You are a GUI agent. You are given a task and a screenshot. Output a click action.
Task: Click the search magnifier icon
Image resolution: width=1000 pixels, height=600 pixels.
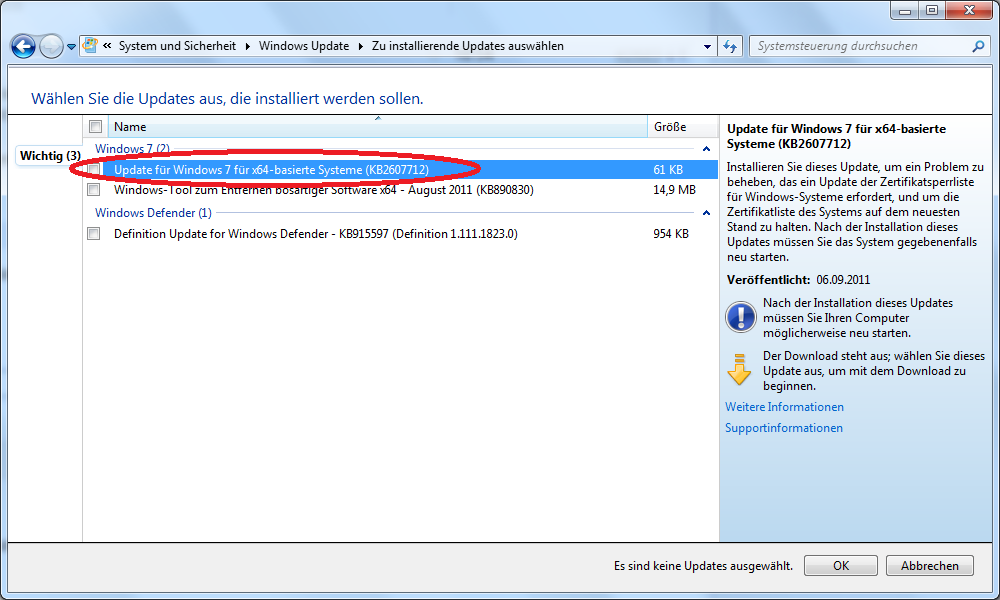point(978,46)
